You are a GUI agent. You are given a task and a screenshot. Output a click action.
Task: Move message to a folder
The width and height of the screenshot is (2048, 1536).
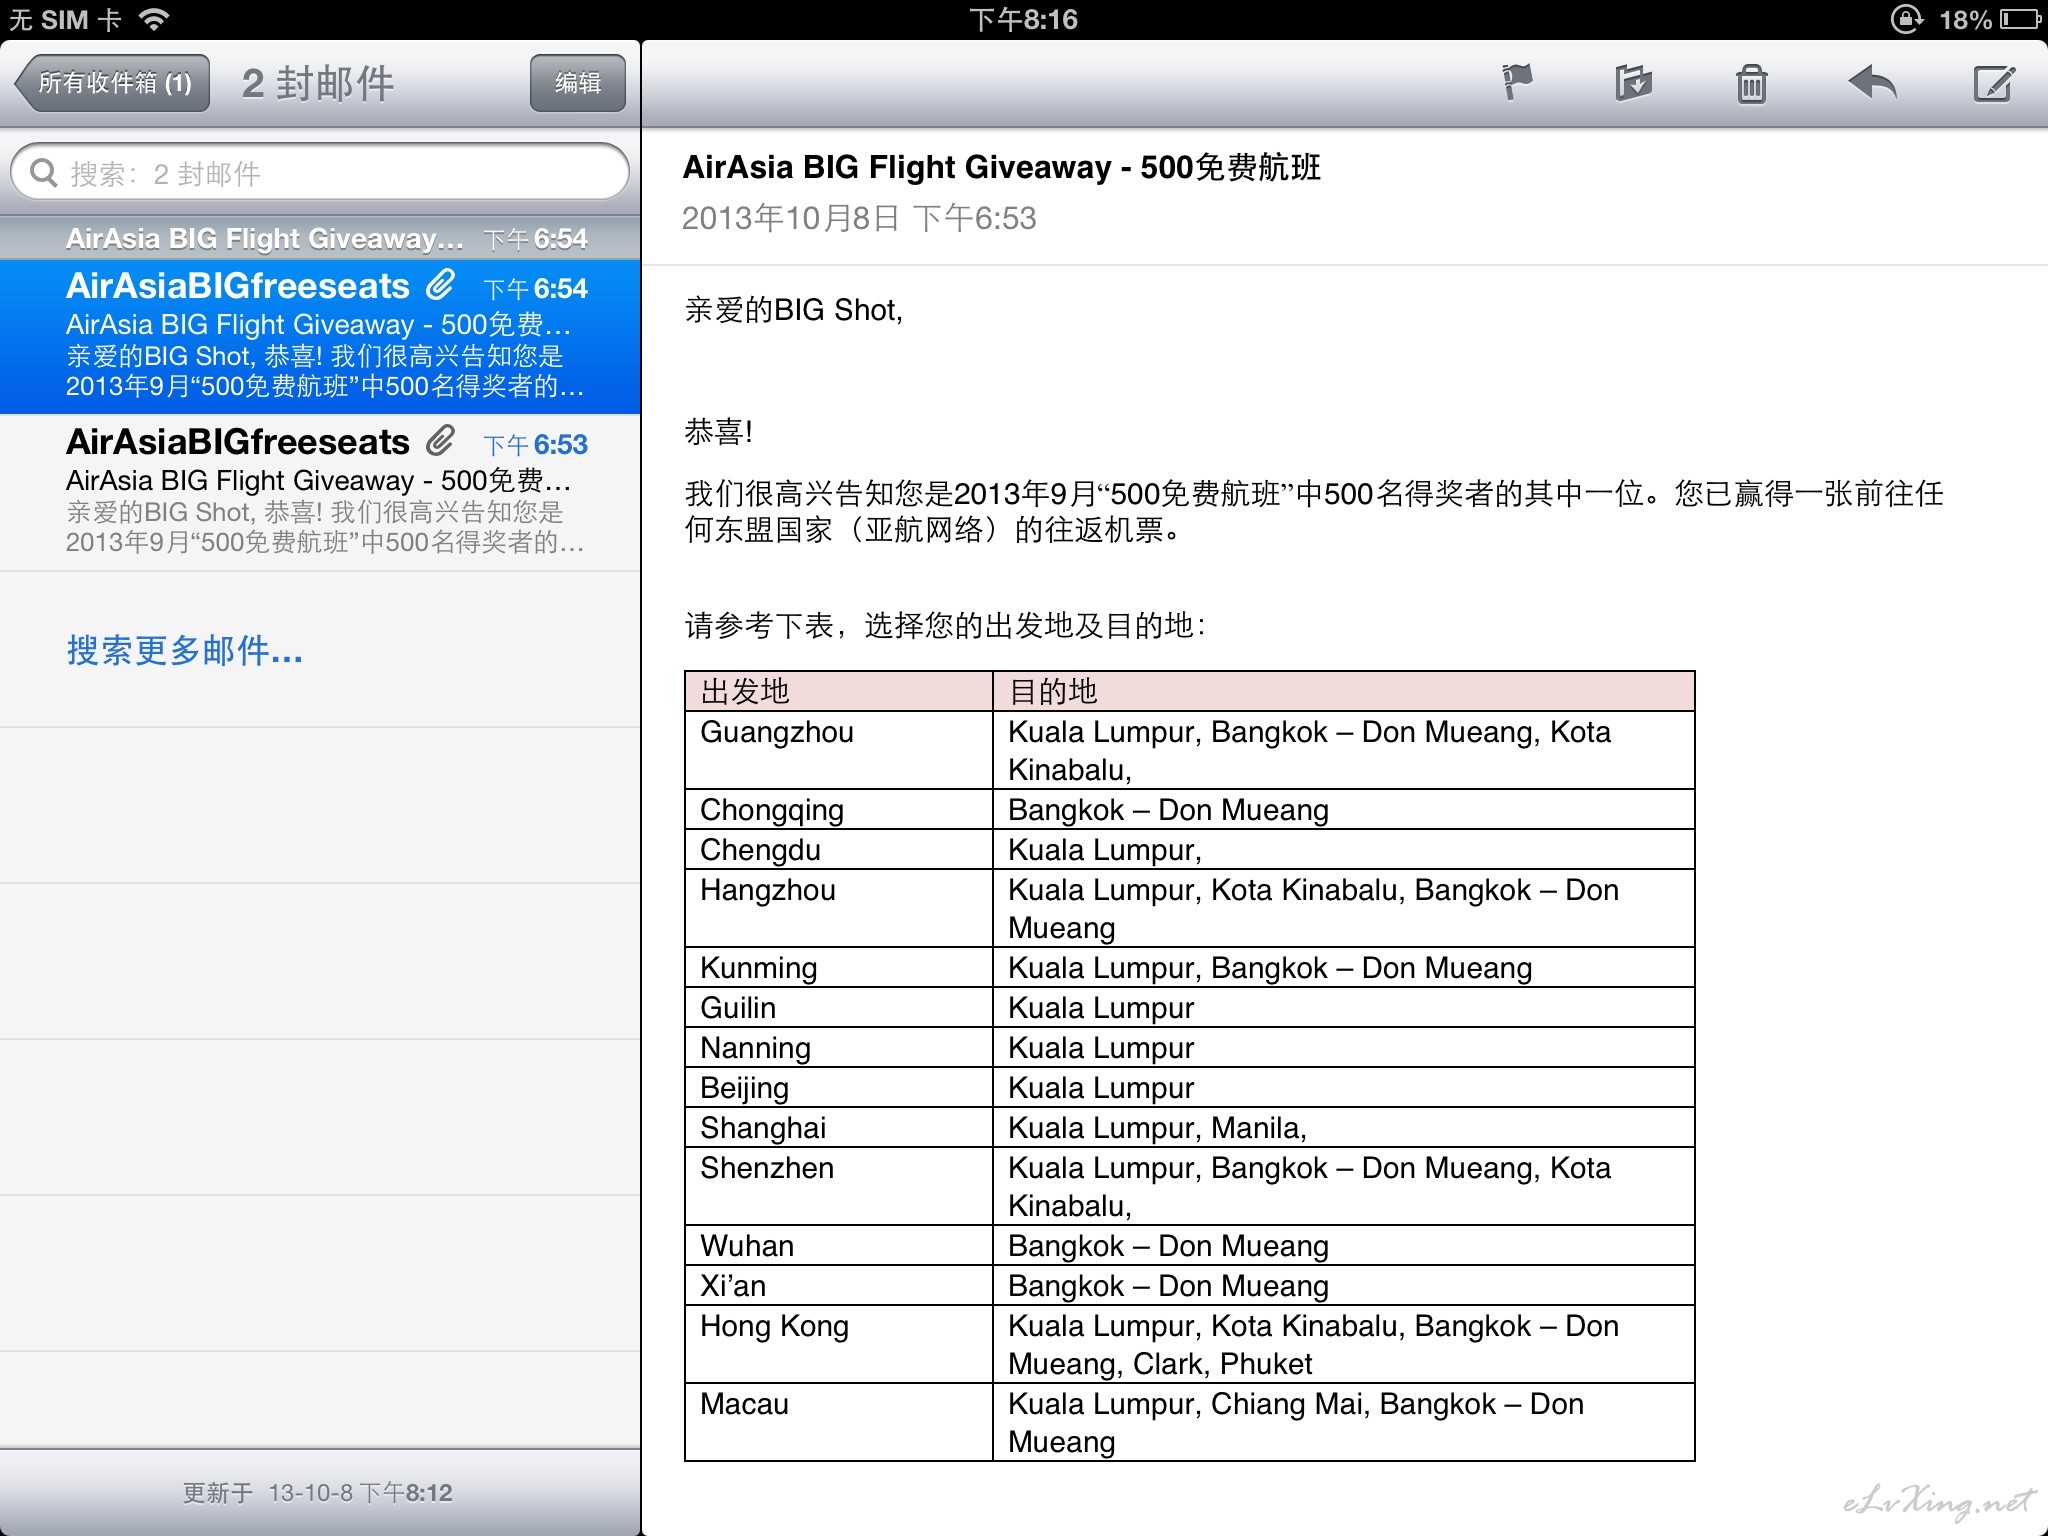(1634, 82)
